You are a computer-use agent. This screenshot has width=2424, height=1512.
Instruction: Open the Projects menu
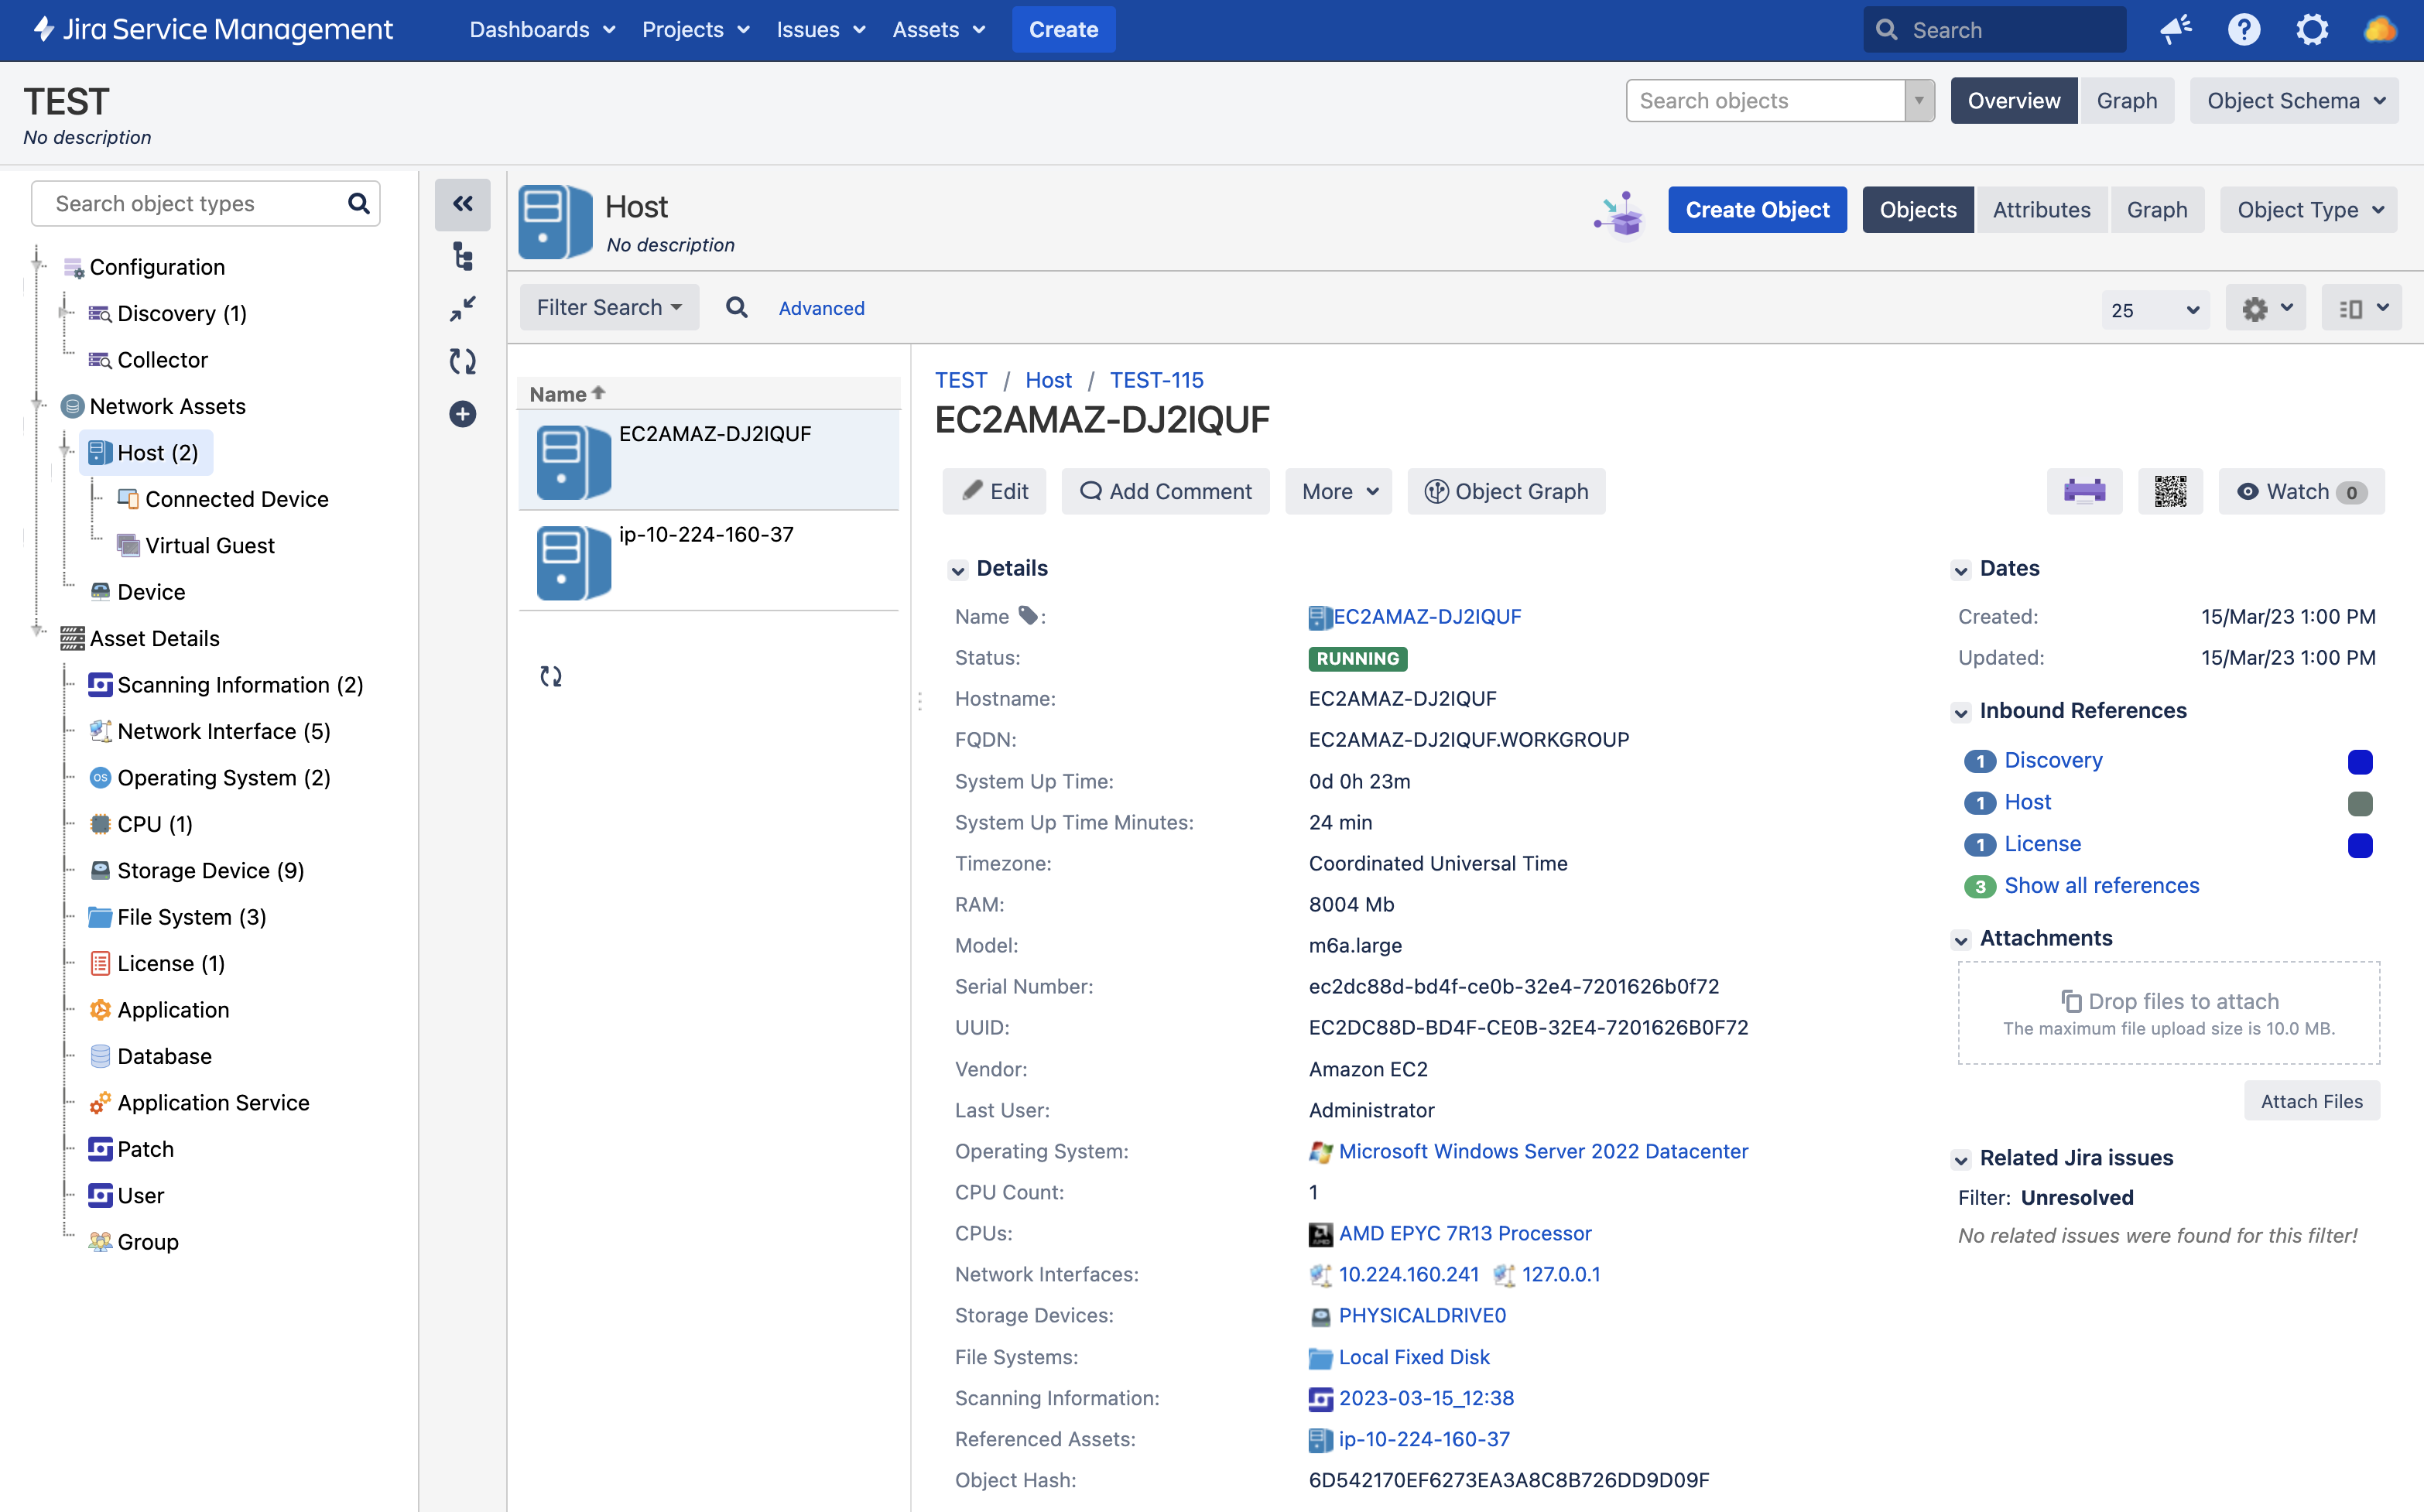click(x=696, y=29)
